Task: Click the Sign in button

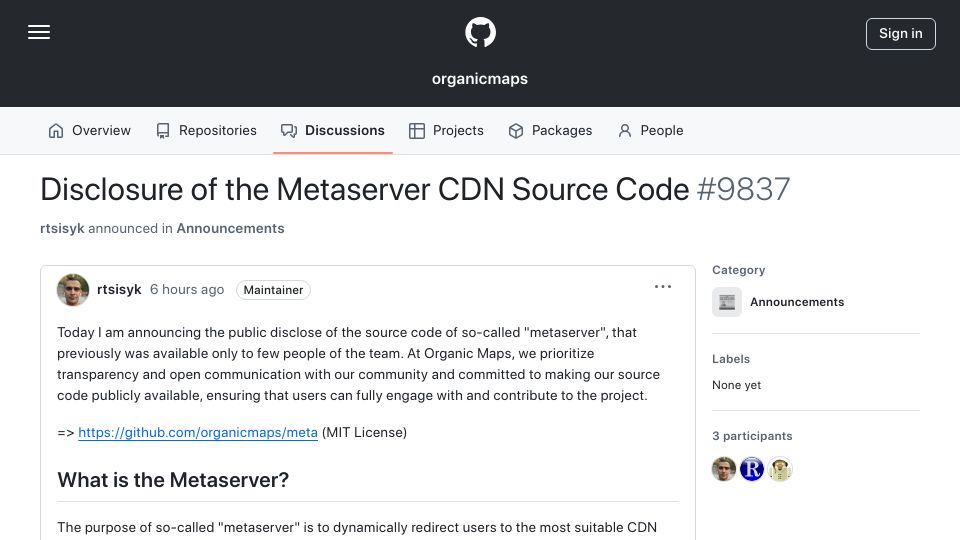Action: coord(901,34)
